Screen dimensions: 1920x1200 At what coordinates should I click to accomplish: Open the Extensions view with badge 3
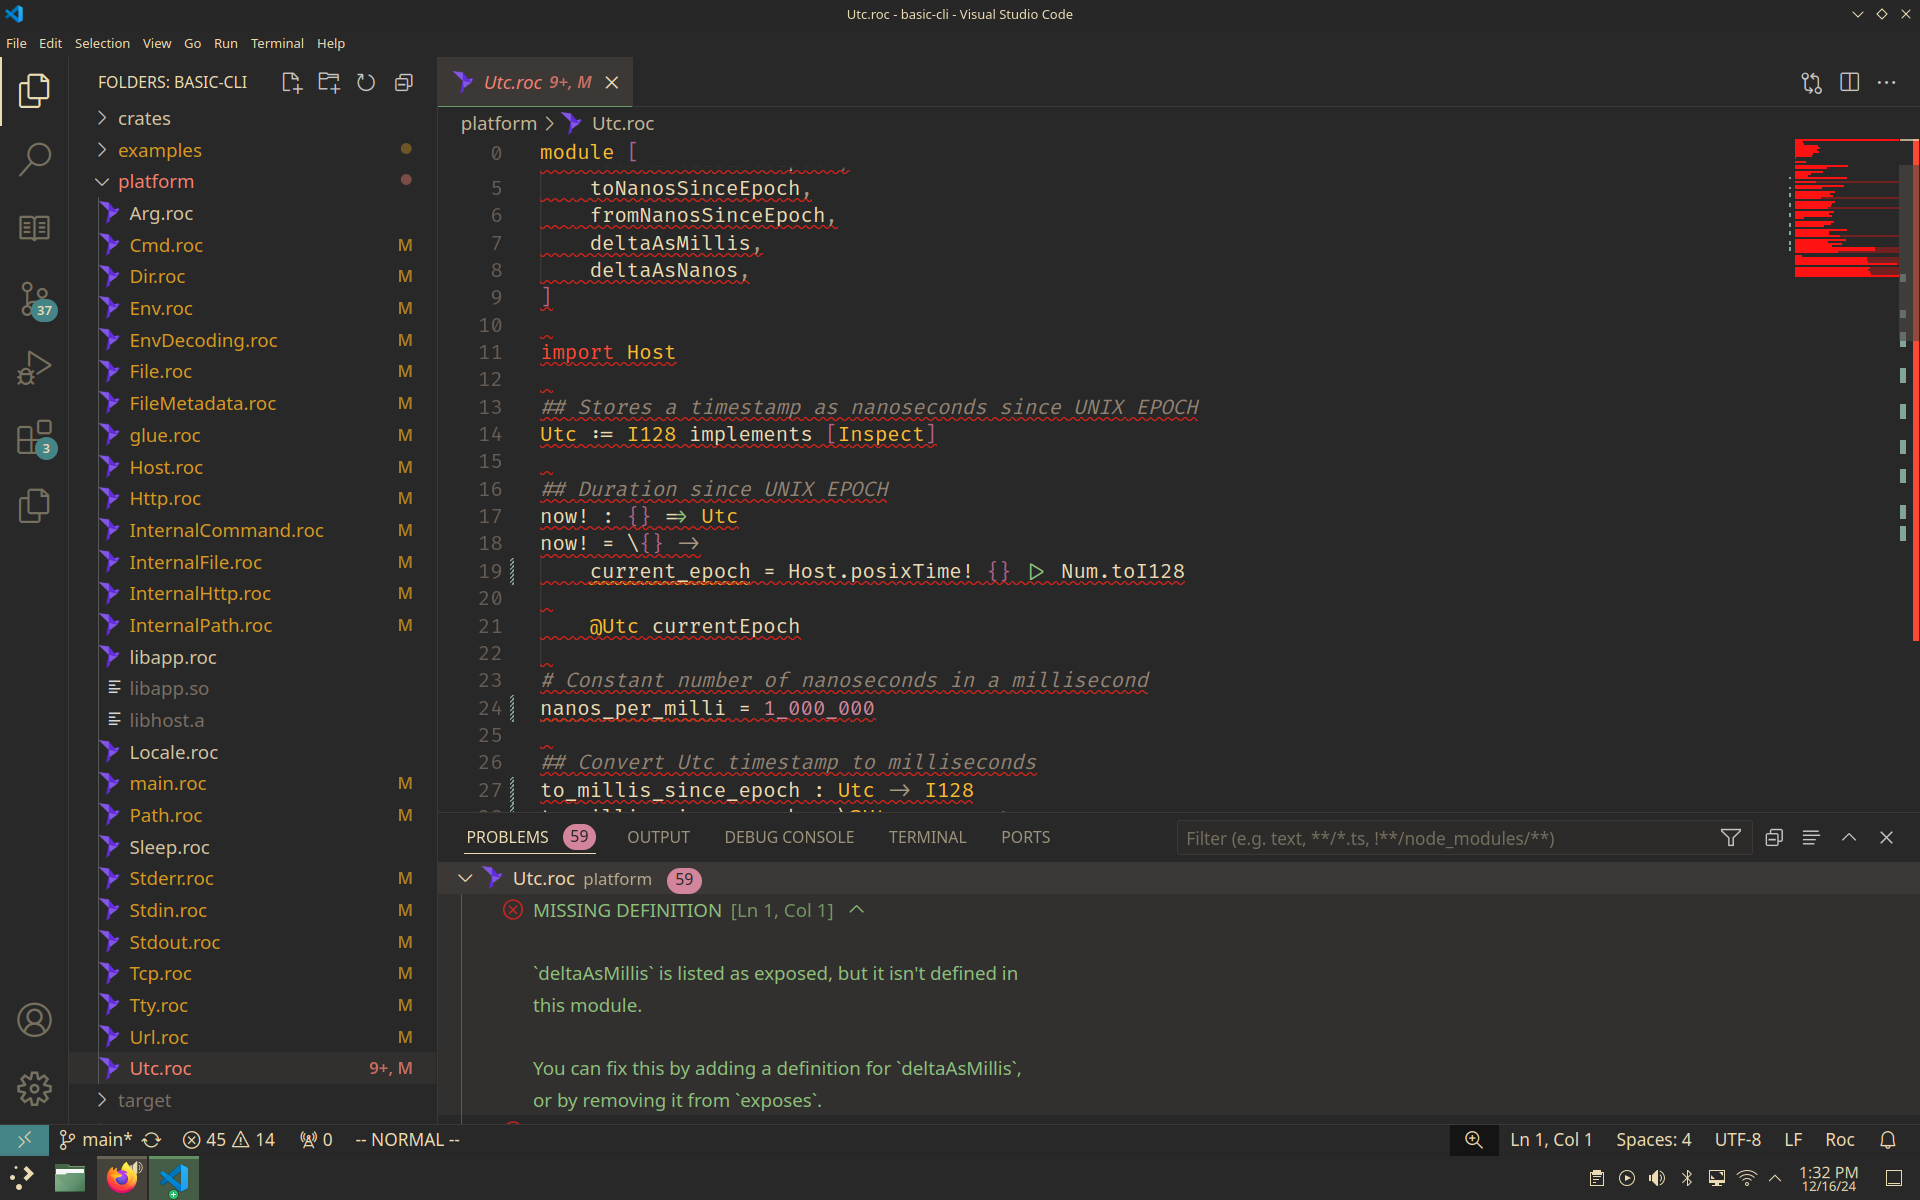(x=36, y=438)
